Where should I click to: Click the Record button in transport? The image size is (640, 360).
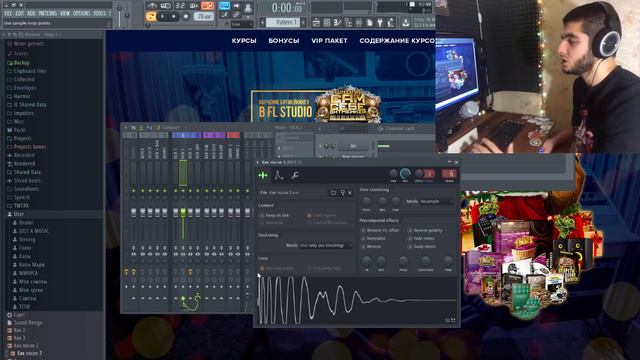pyautogui.click(x=186, y=17)
